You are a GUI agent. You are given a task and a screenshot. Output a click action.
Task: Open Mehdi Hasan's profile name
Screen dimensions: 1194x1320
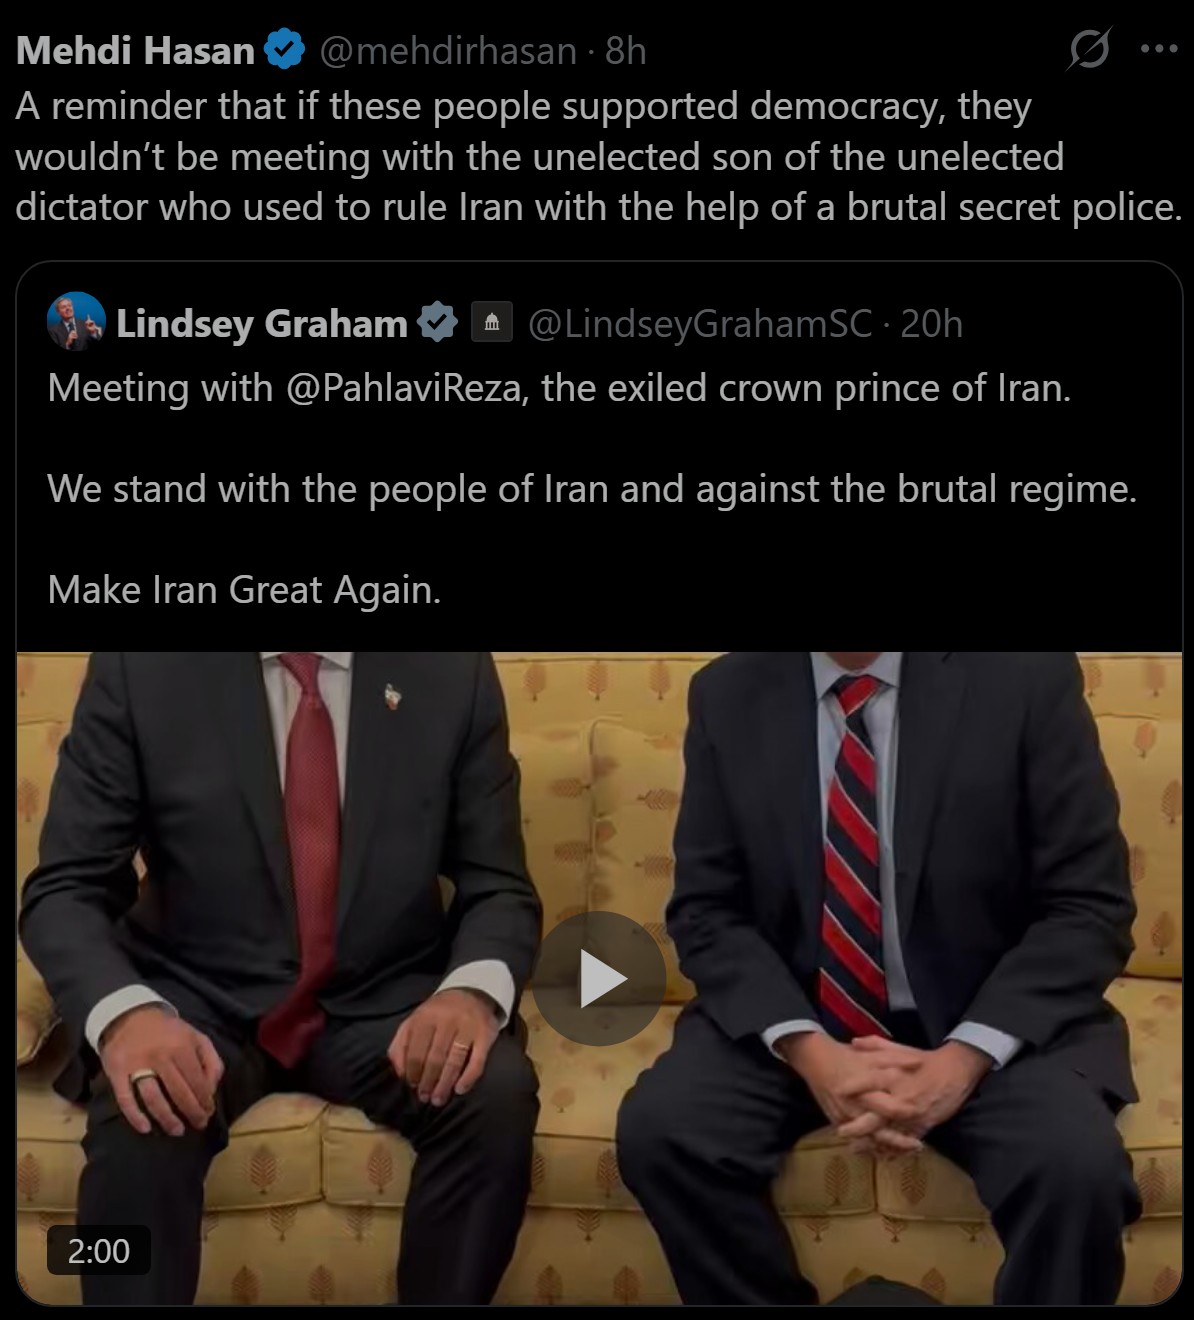coord(135,50)
